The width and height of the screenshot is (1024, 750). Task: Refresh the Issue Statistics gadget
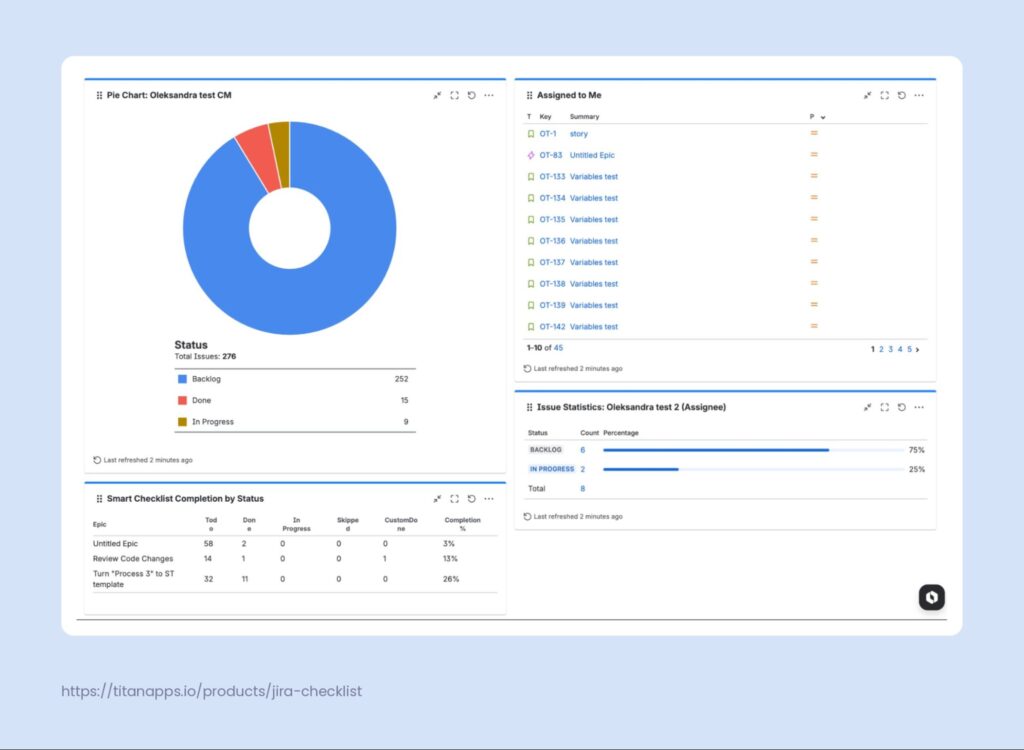(x=901, y=407)
